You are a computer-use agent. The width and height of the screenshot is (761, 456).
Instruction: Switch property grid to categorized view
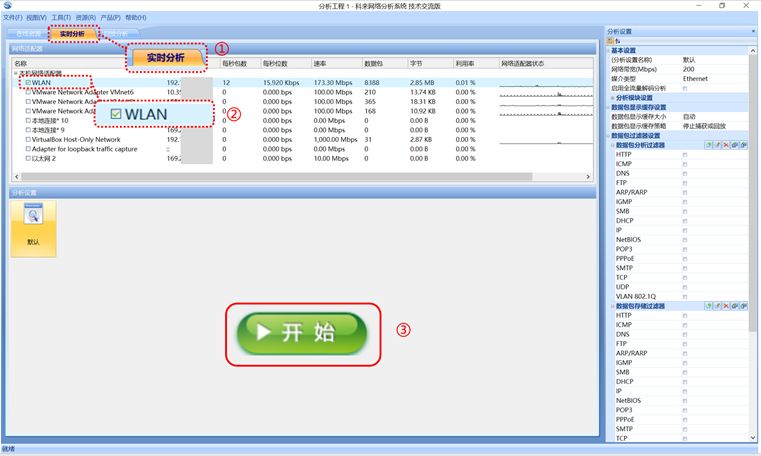point(611,41)
